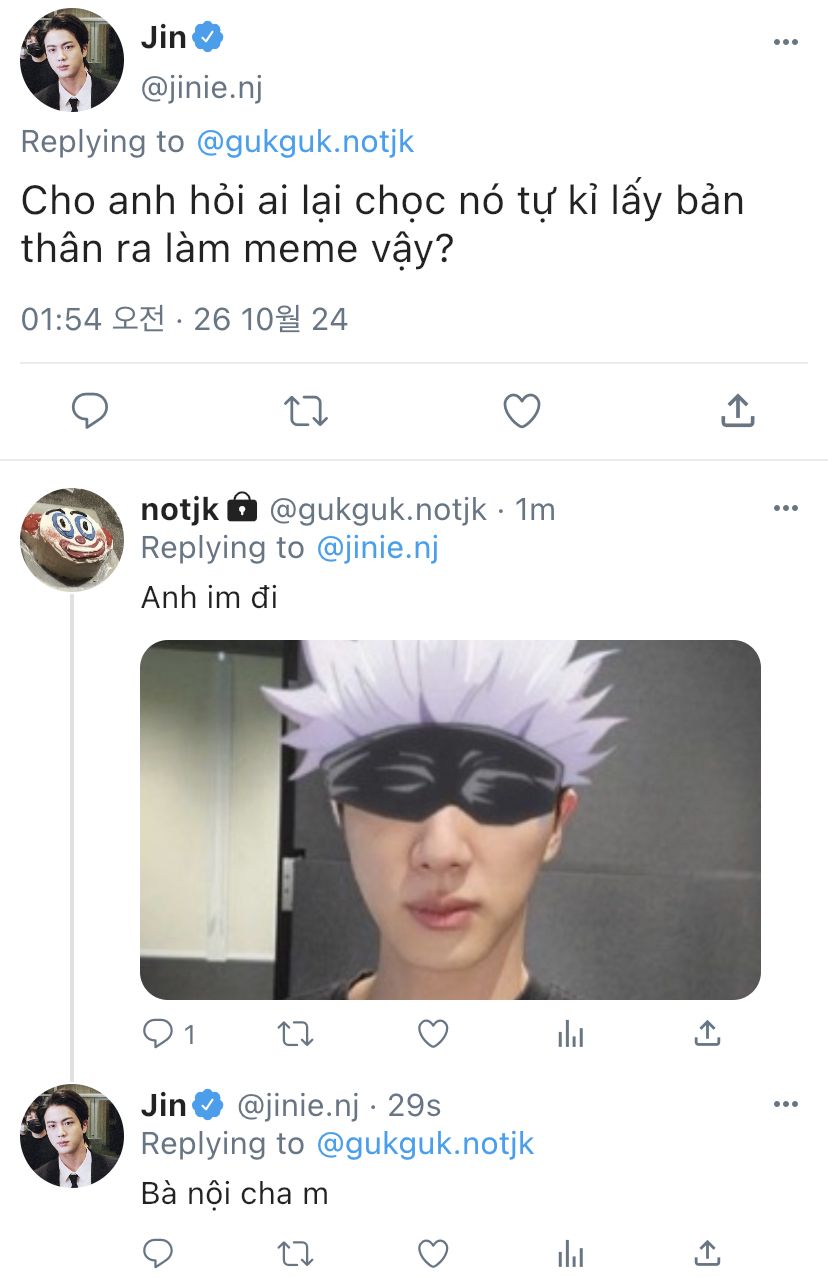The height and width of the screenshot is (1278, 828).
Task: Like Jin's main tweet
Action: tap(521, 411)
